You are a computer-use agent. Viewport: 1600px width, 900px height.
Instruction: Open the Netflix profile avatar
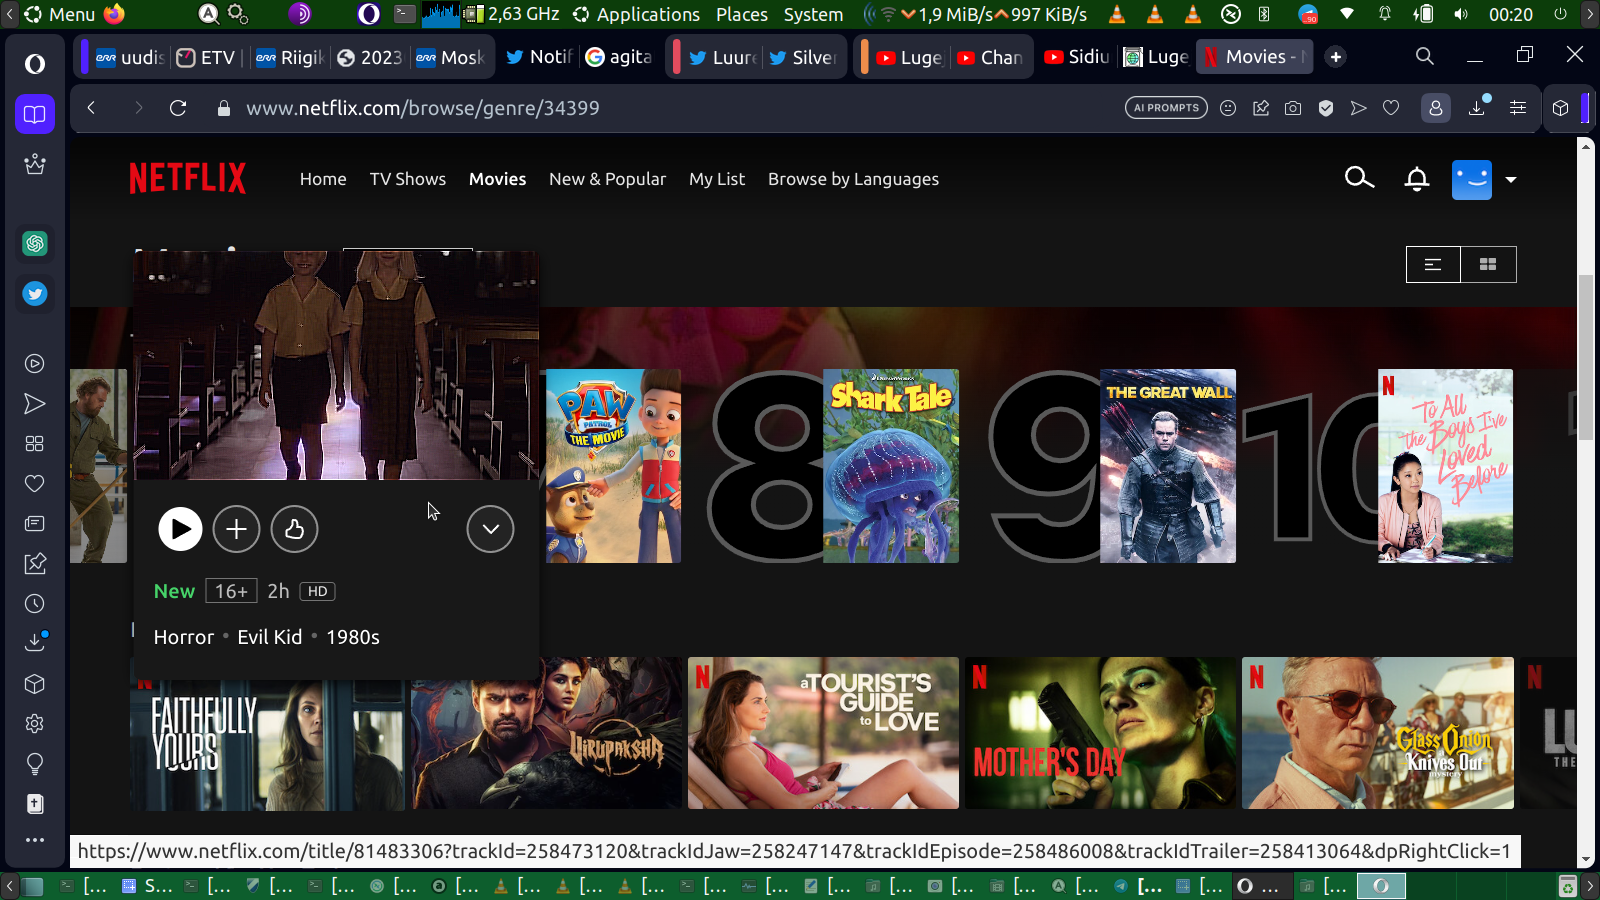[x=1472, y=180]
